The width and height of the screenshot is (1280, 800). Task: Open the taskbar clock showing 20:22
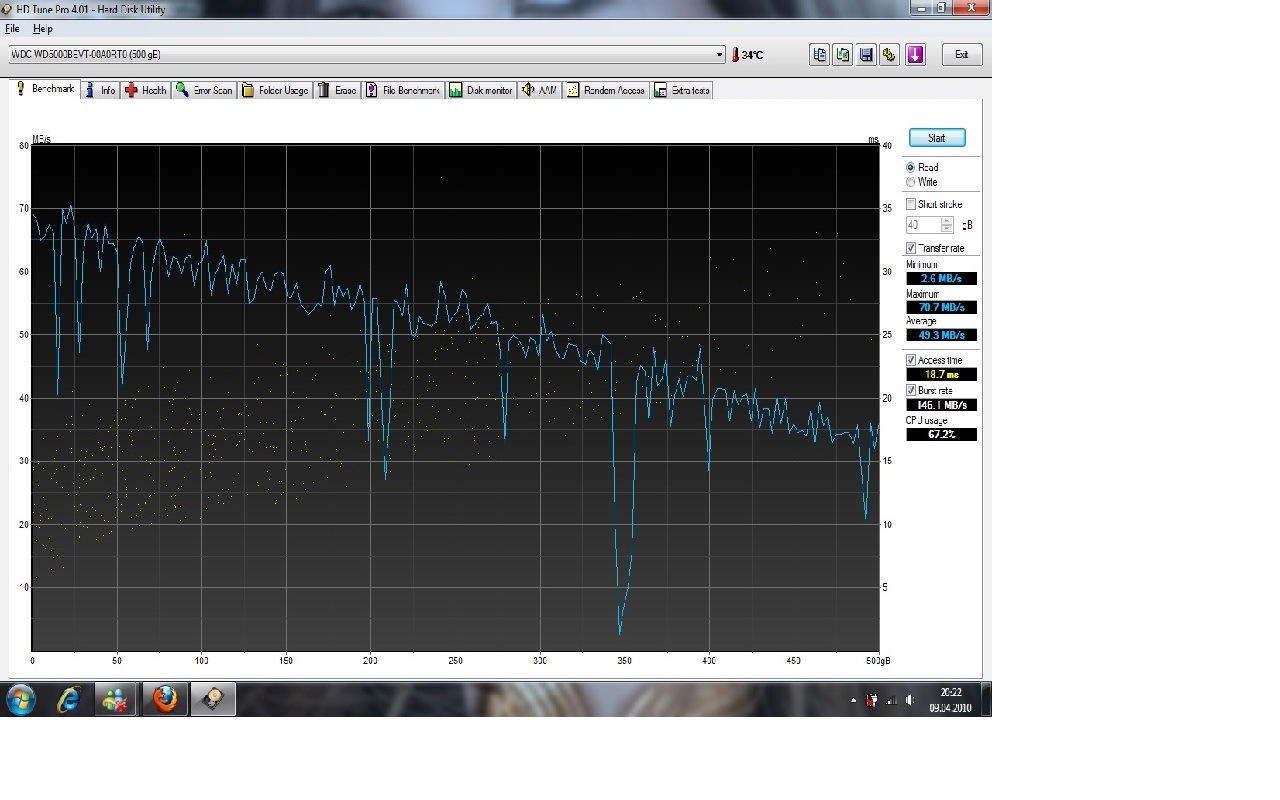tap(951, 700)
